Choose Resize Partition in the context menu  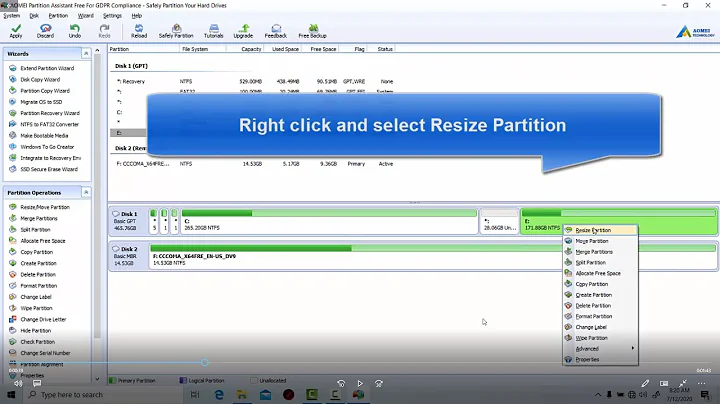point(600,230)
